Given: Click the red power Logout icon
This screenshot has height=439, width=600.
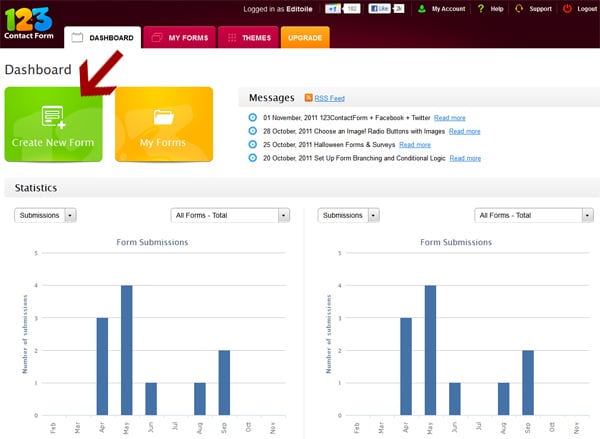Looking at the screenshot, I should coord(567,8).
